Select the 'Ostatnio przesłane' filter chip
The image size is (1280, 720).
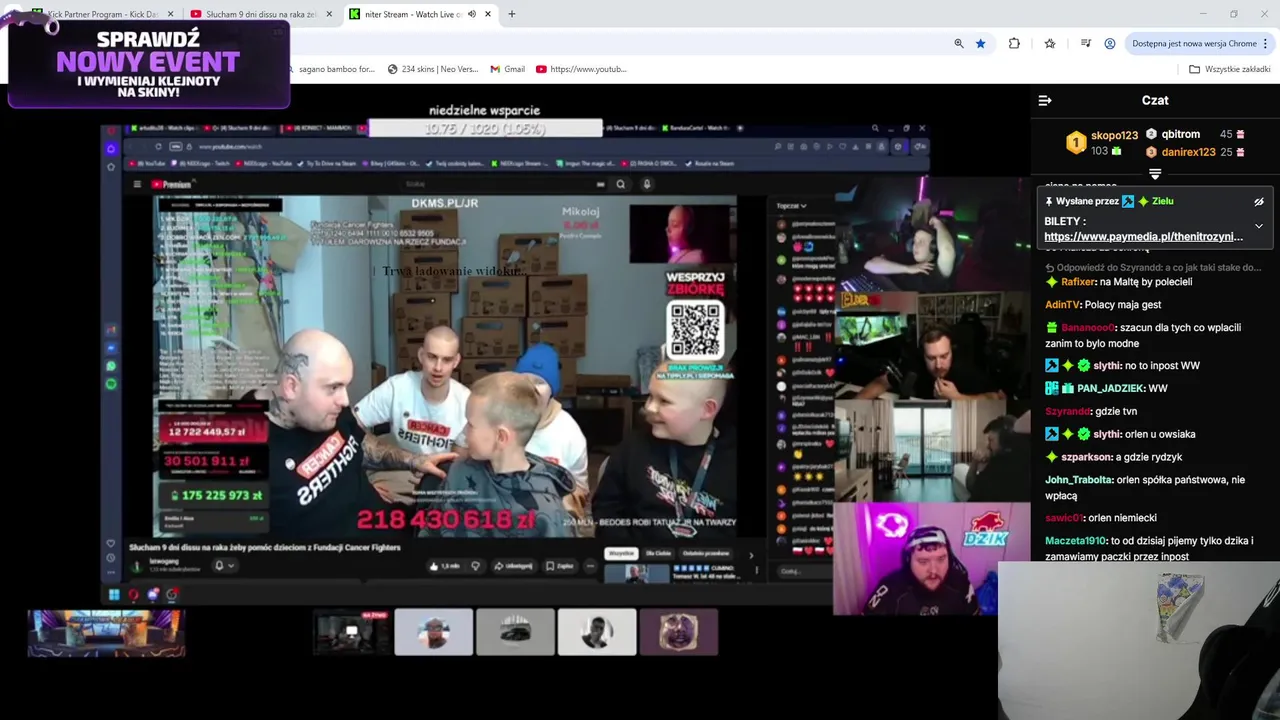706,554
